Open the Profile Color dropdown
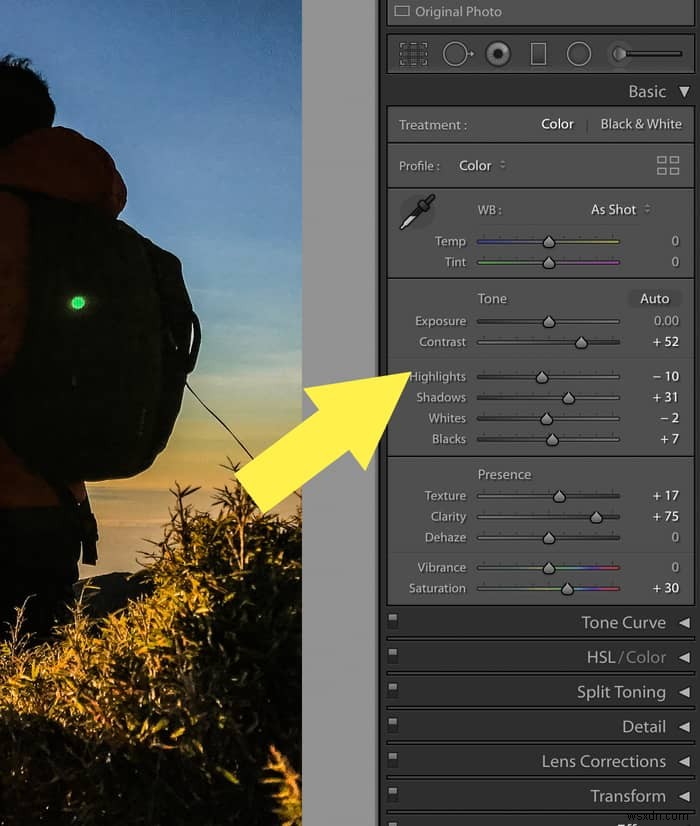 (482, 165)
